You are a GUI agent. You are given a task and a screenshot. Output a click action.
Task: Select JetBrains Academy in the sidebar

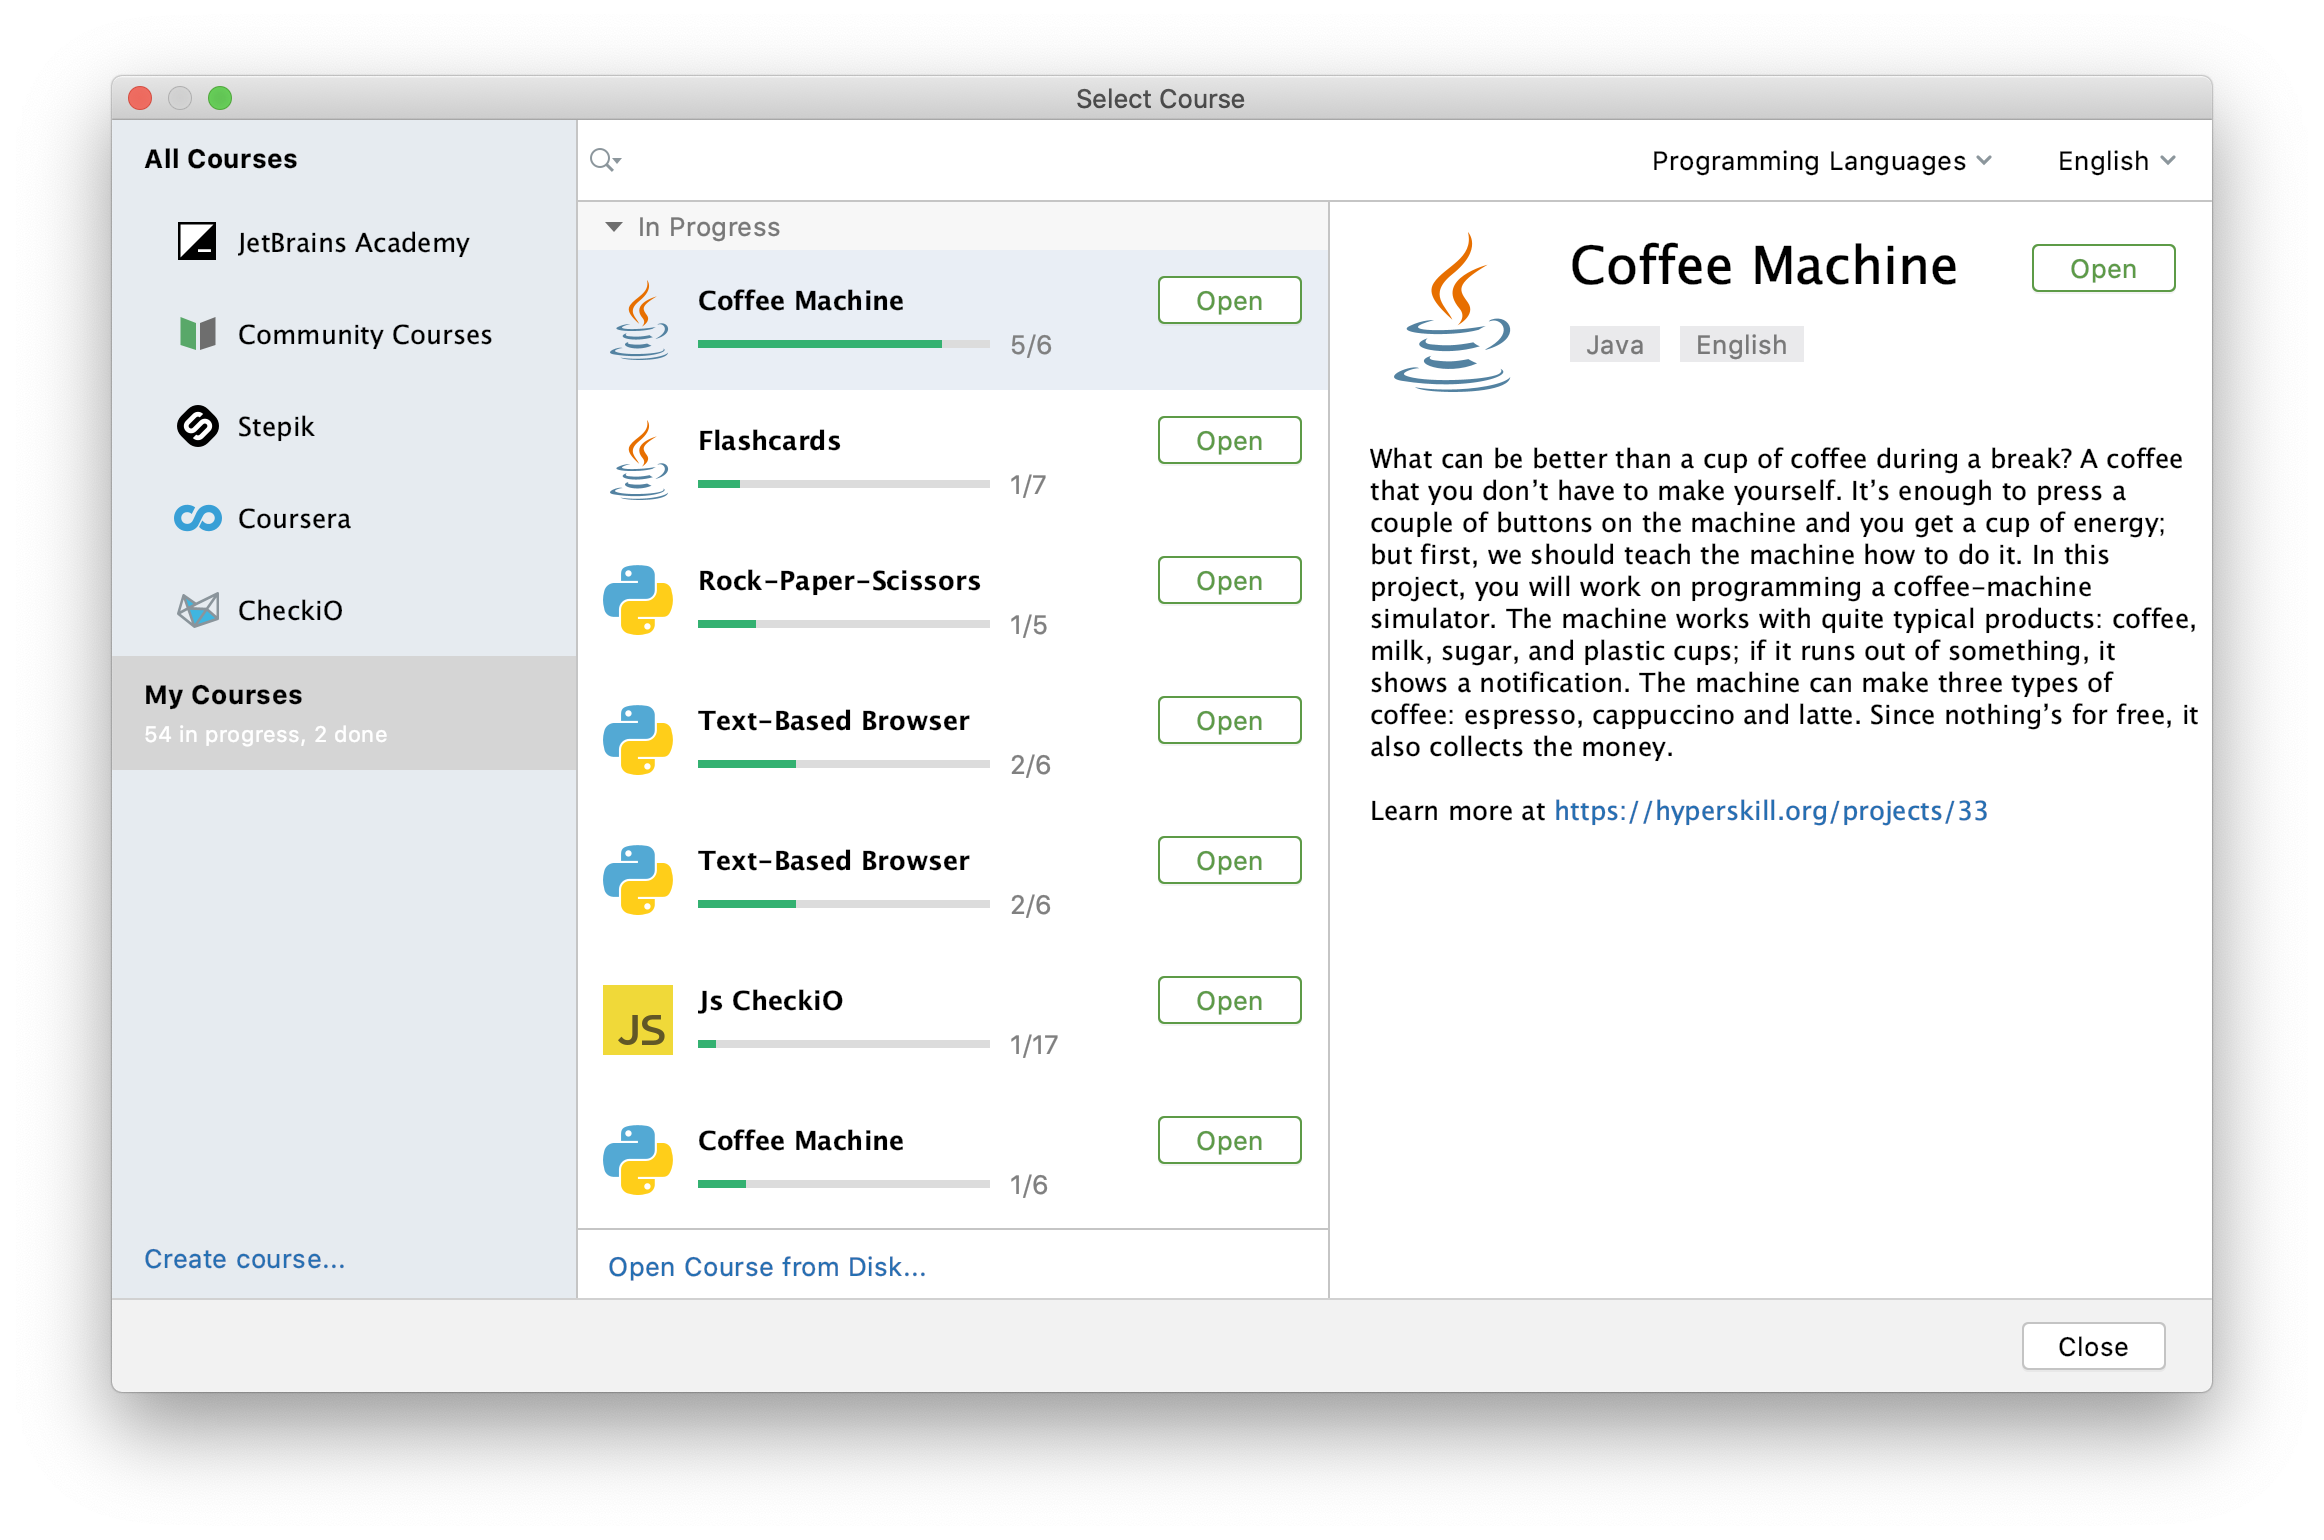(344, 242)
